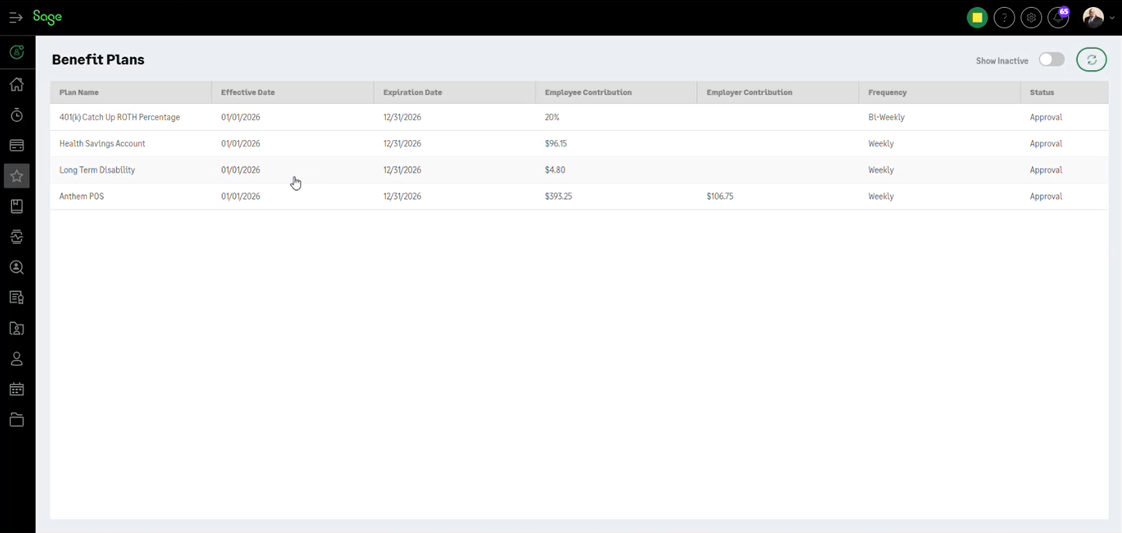Open the pay card icon in sidebar
This screenshot has width=1122, height=533.
point(17,146)
